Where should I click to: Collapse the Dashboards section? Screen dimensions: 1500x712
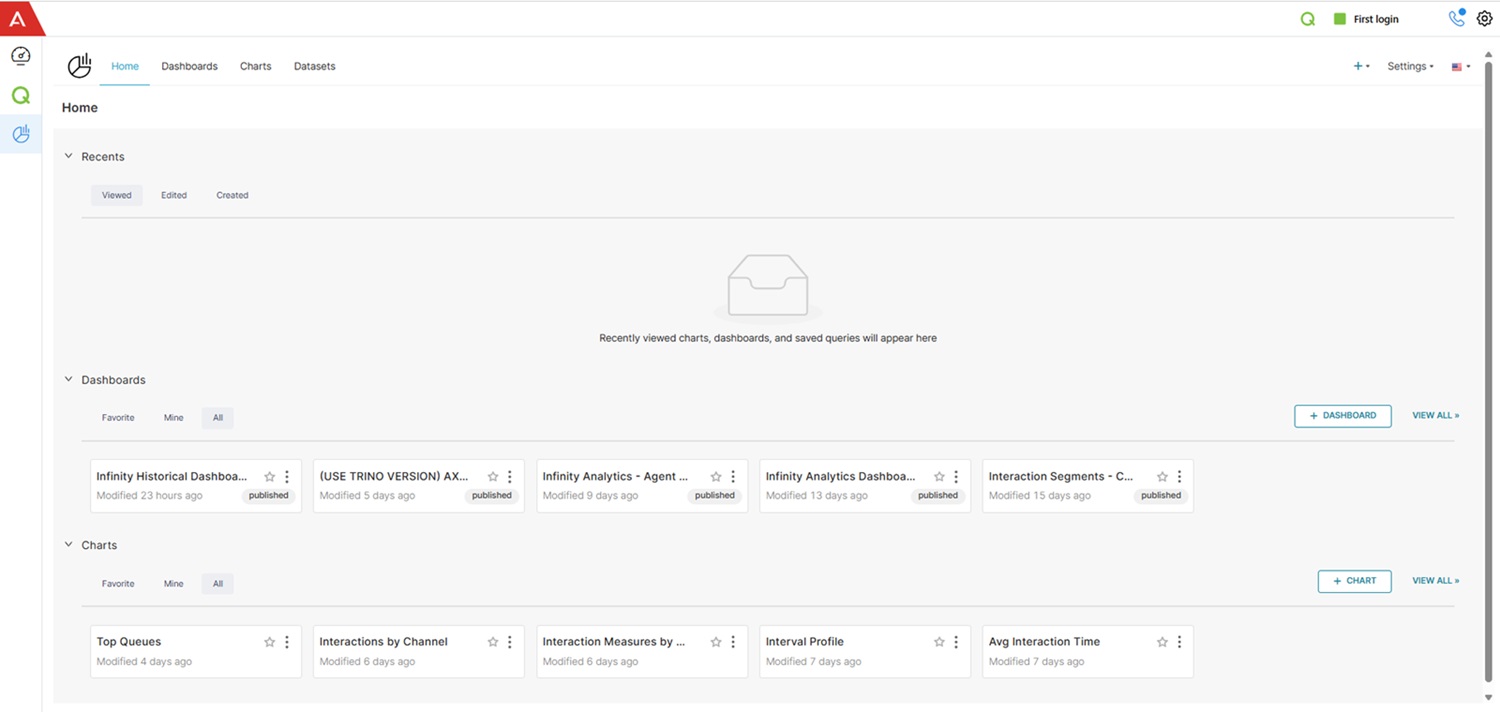coord(69,379)
